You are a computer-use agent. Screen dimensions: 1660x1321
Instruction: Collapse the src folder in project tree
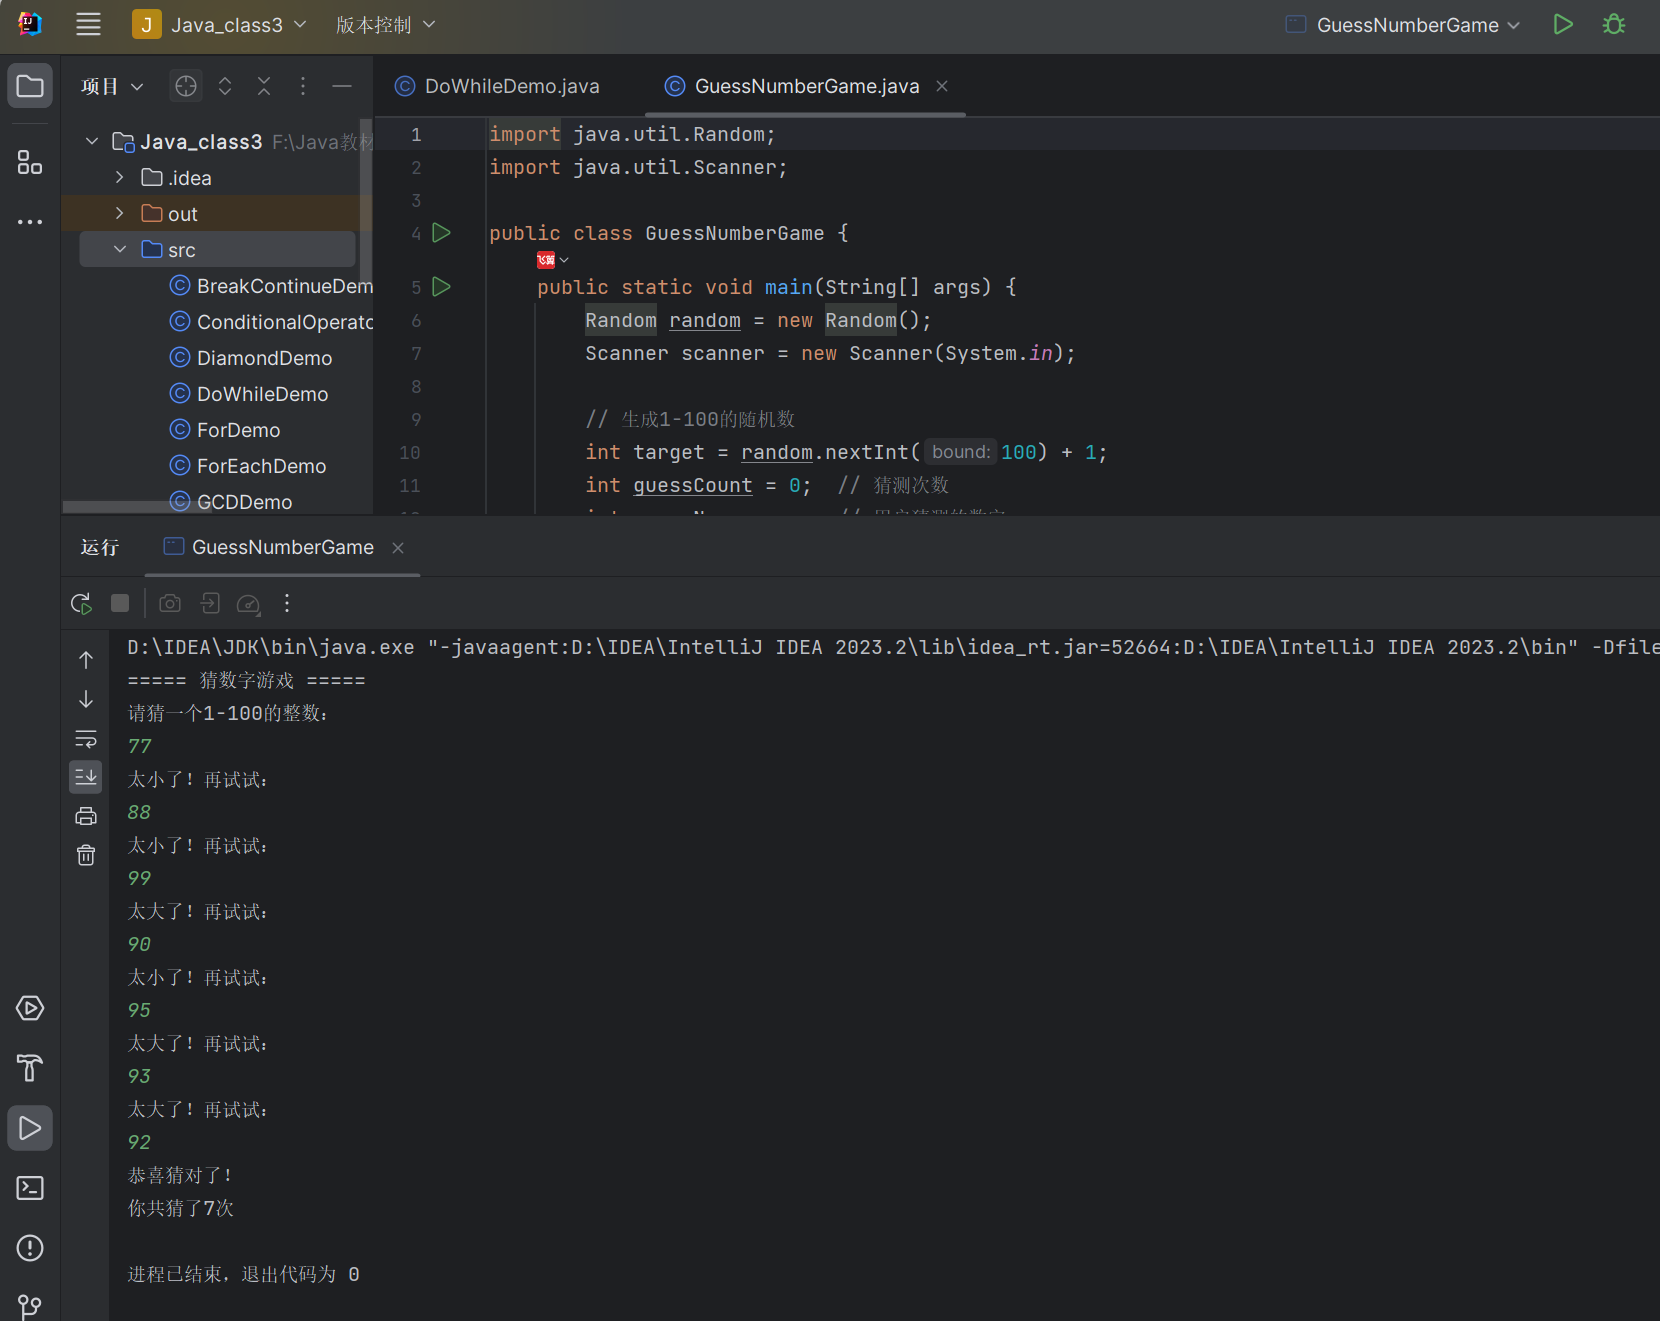(x=120, y=249)
